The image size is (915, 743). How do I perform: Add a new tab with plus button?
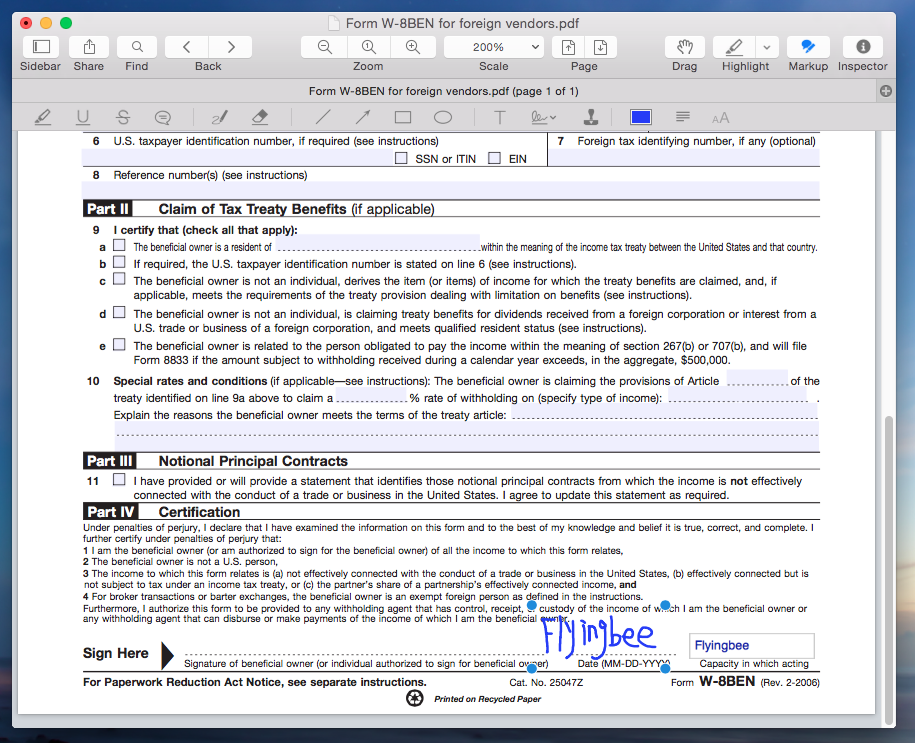pyautogui.click(x=886, y=91)
